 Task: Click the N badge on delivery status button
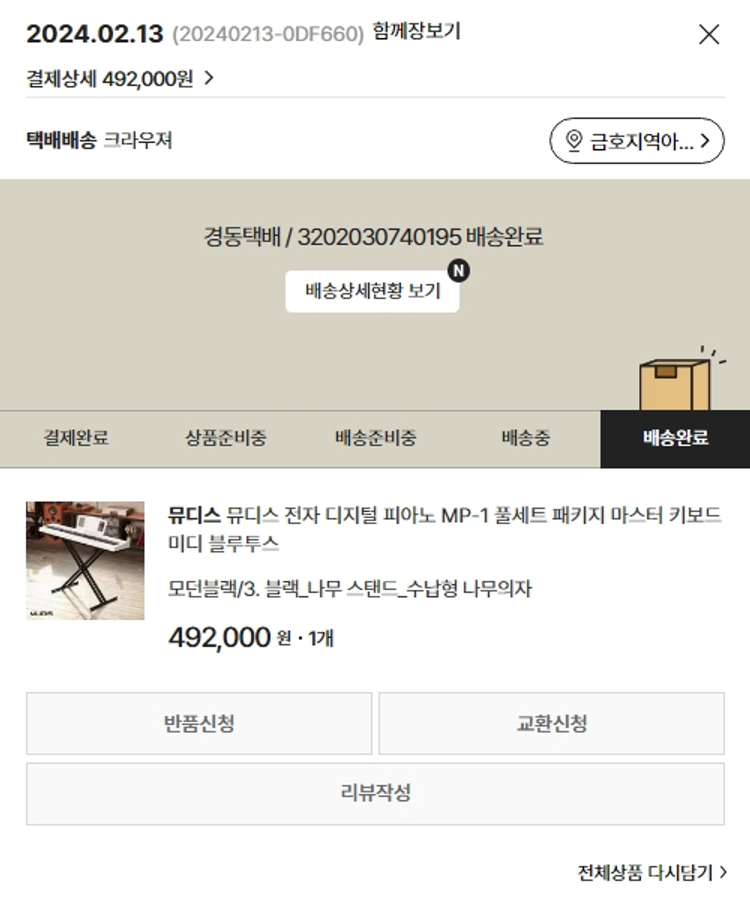(459, 271)
